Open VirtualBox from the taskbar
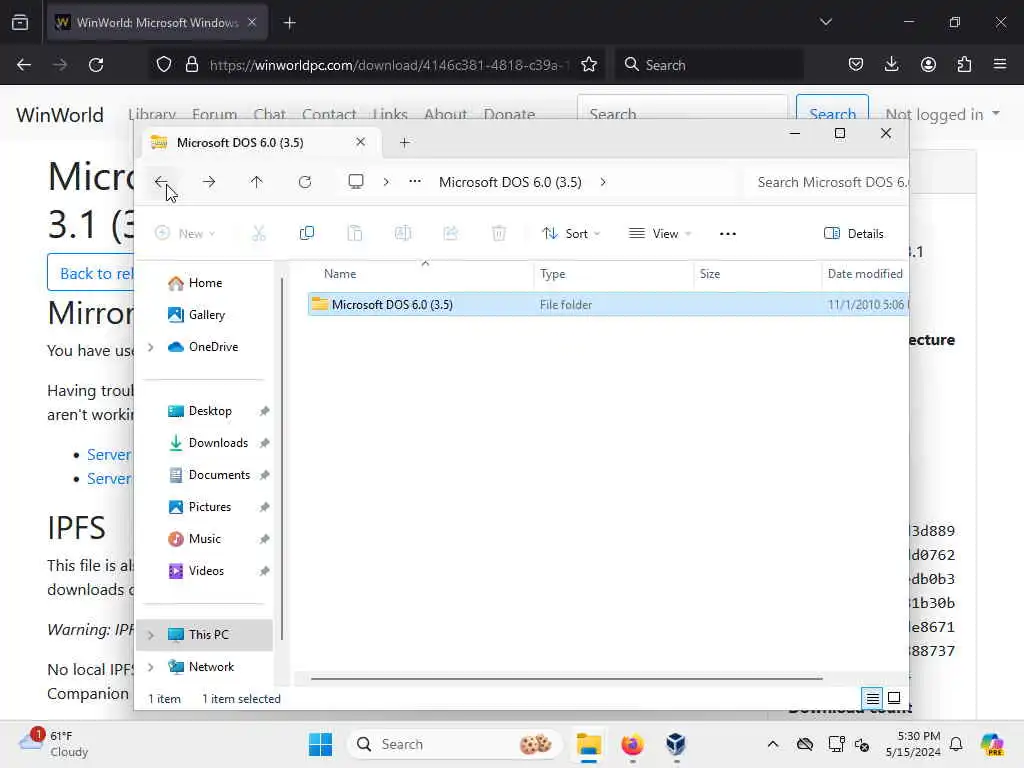This screenshot has height=768, width=1024. (x=676, y=744)
